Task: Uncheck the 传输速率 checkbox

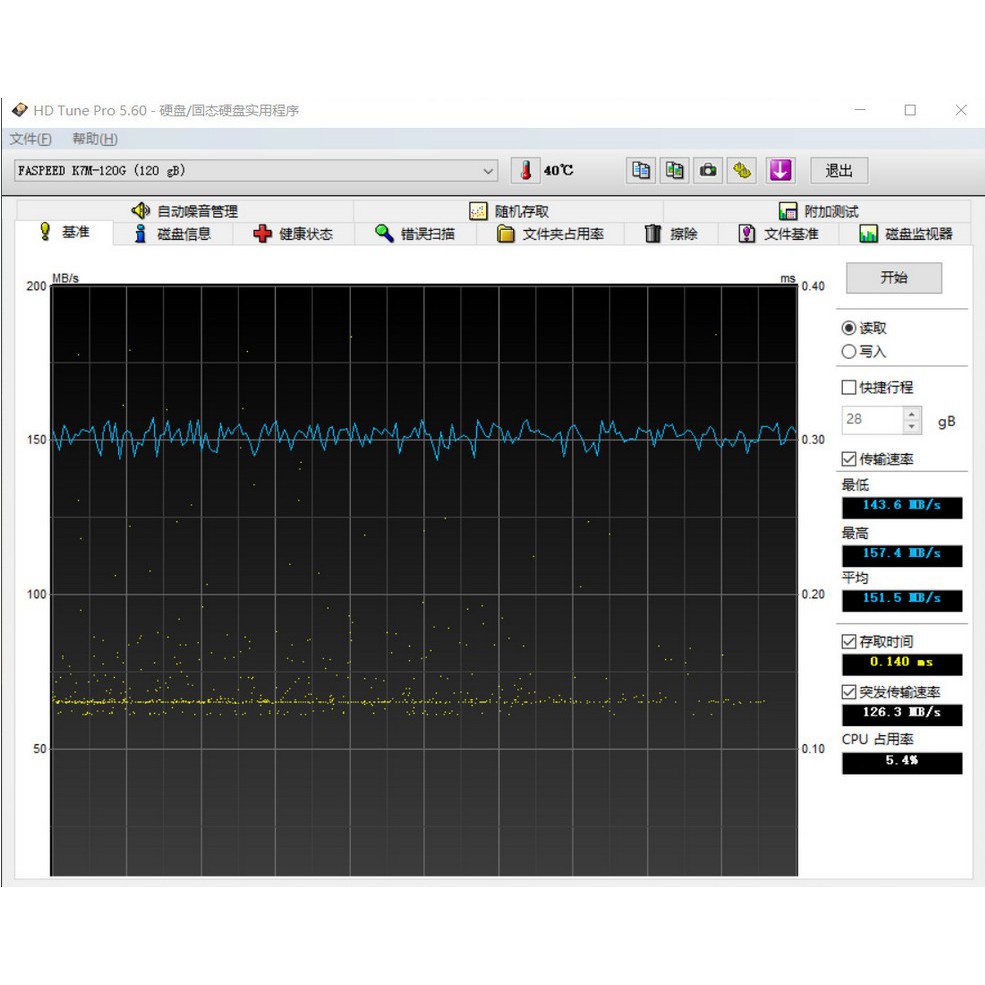Action: [x=849, y=460]
